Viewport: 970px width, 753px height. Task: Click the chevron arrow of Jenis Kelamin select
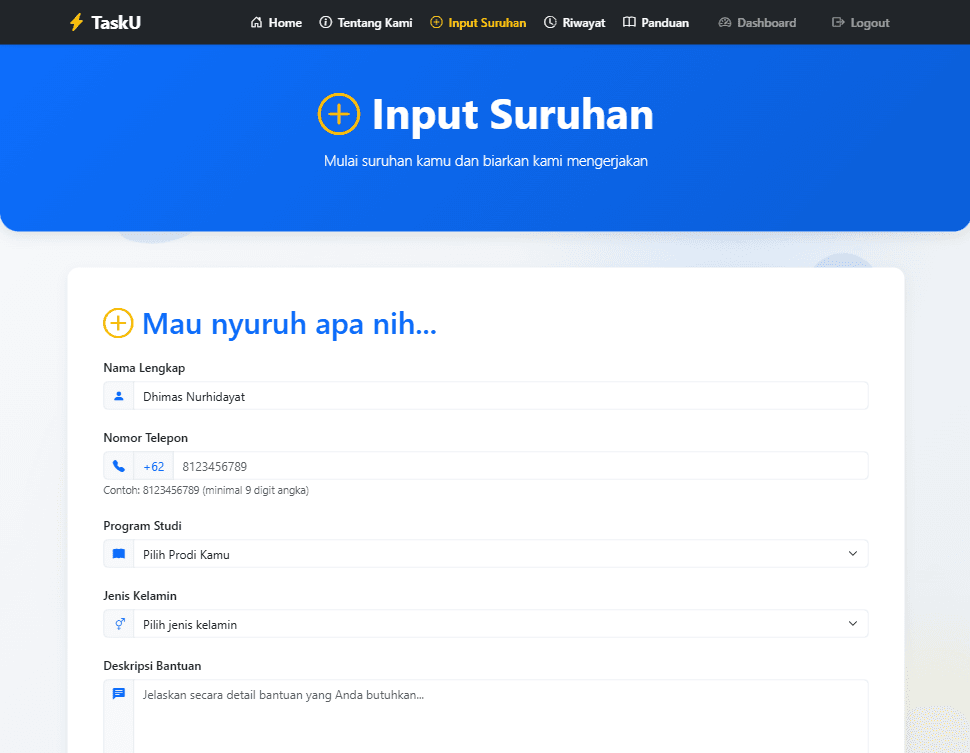coord(852,624)
